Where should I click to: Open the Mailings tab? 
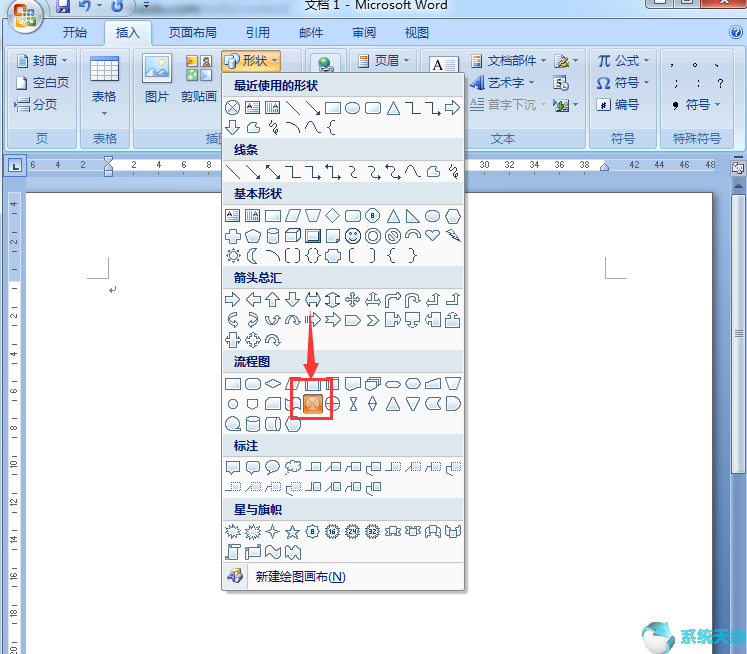click(x=311, y=32)
